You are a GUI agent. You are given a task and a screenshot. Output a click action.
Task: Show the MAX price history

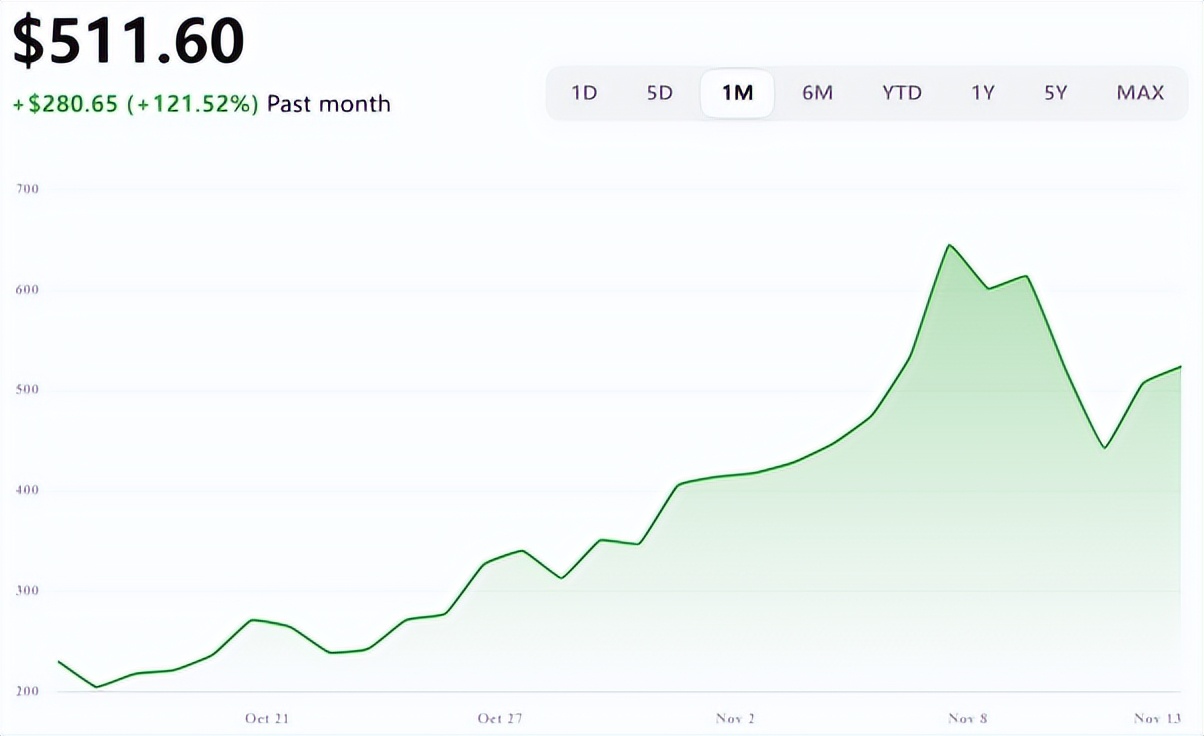[x=1140, y=93]
